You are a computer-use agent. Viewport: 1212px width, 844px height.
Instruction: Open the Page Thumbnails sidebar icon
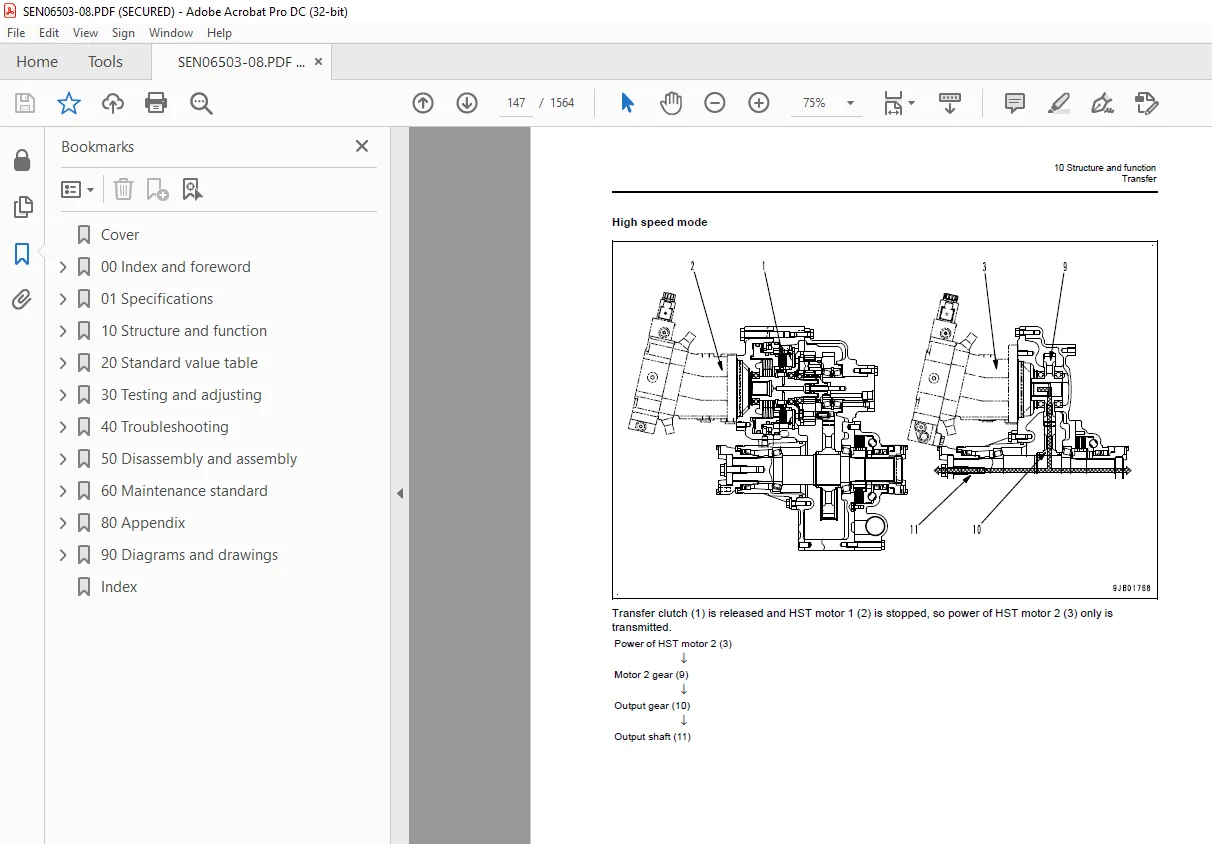click(21, 207)
